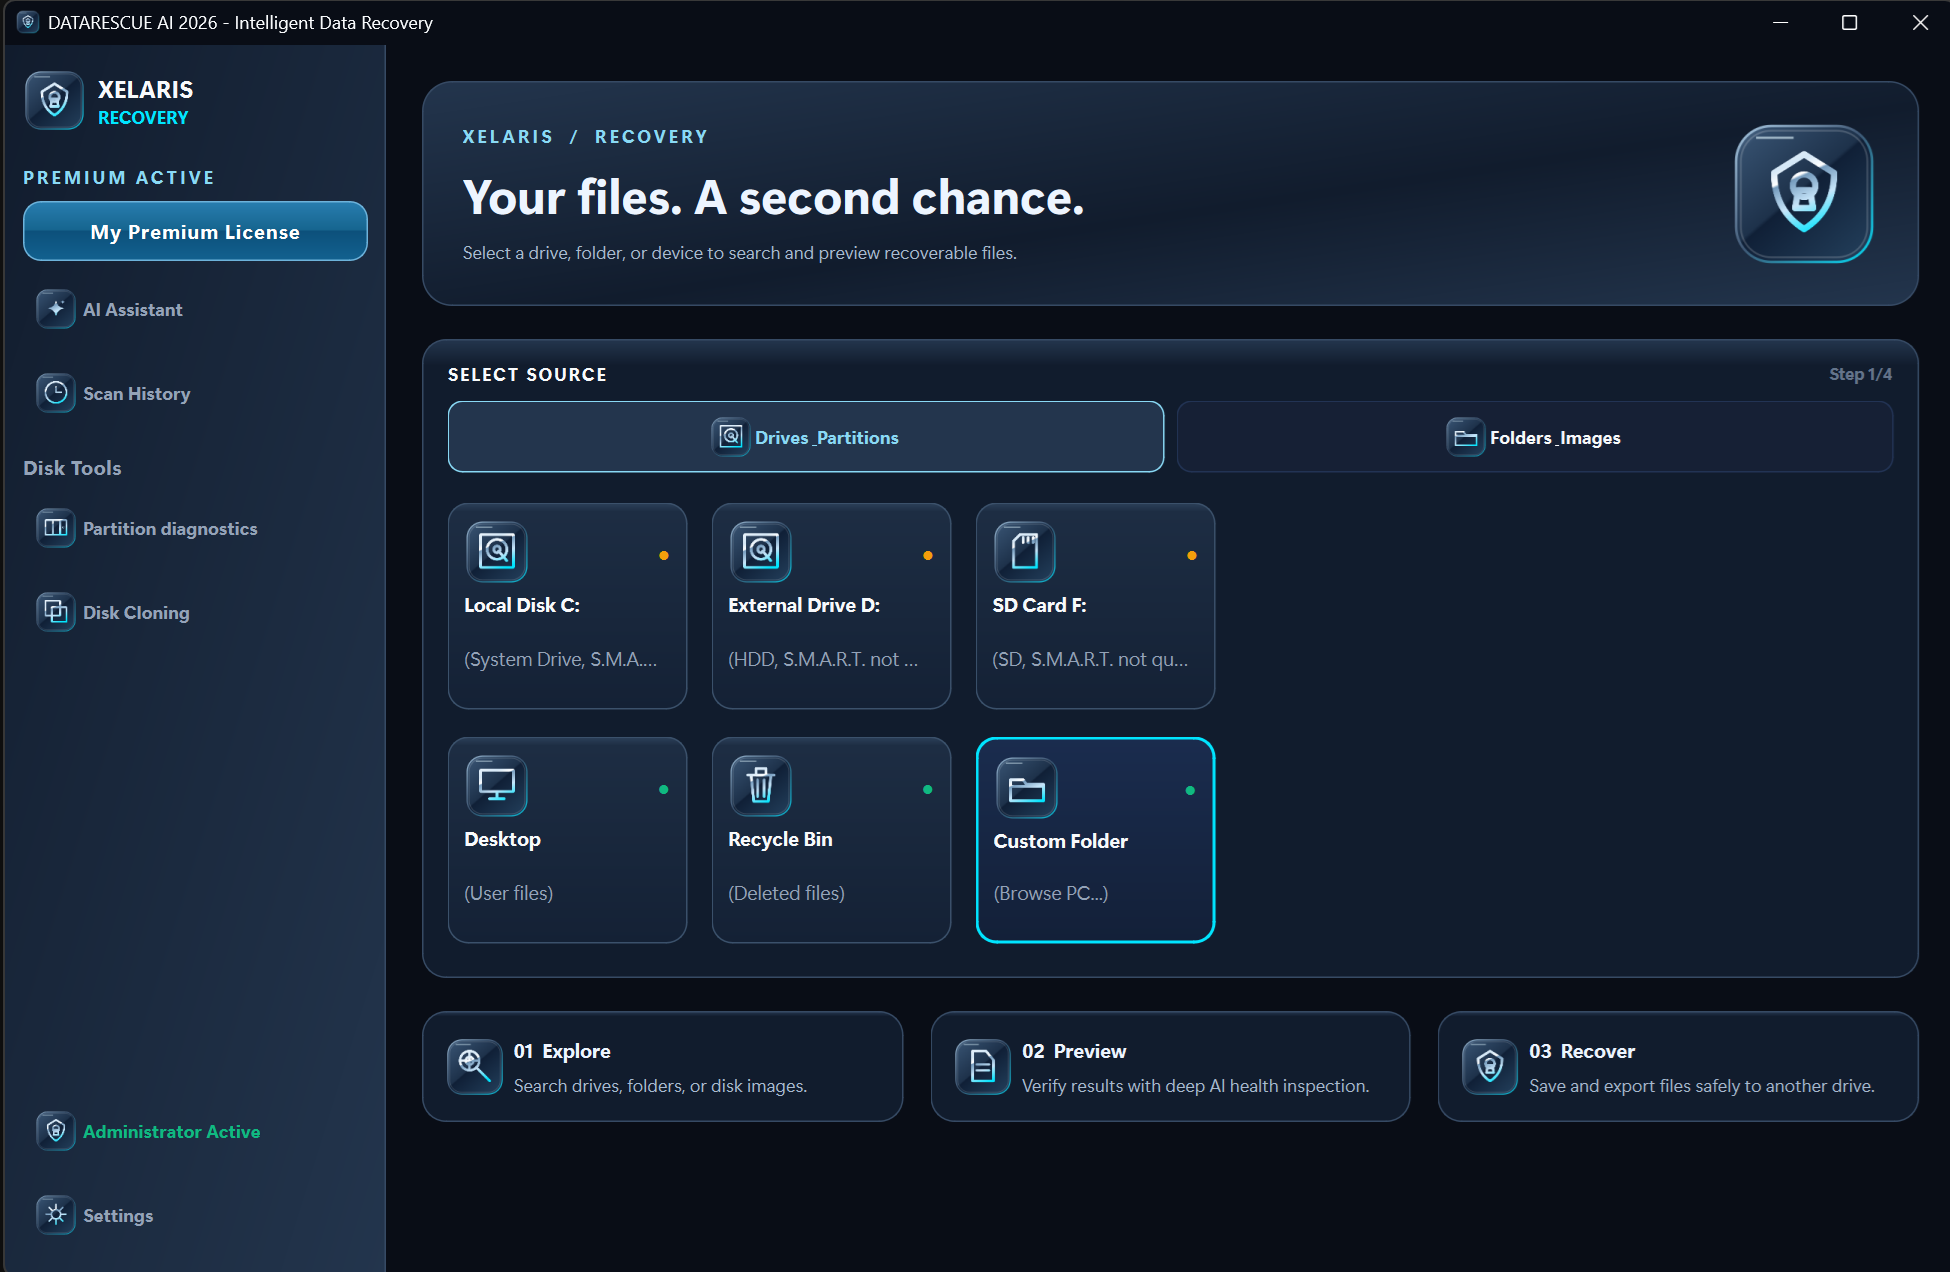This screenshot has height=1272, width=1950.
Task: Click 'Your files. A second chance.' headline
Action: click(773, 197)
